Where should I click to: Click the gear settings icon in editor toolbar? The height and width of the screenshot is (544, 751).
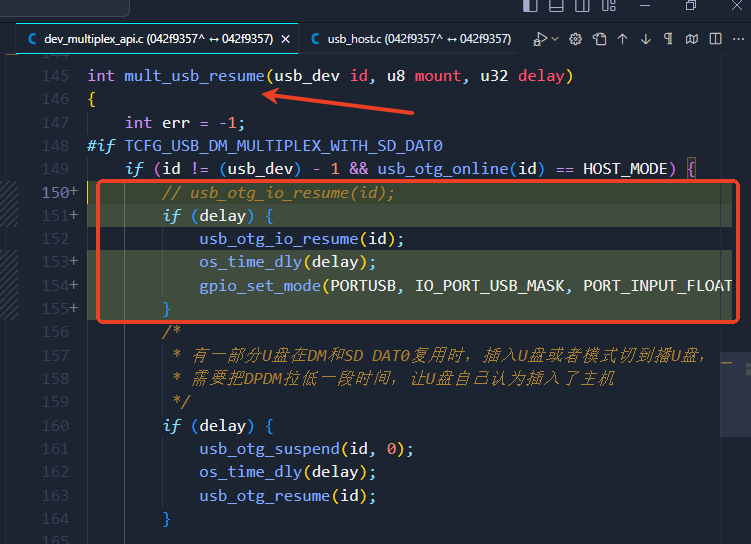tap(575, 39)
